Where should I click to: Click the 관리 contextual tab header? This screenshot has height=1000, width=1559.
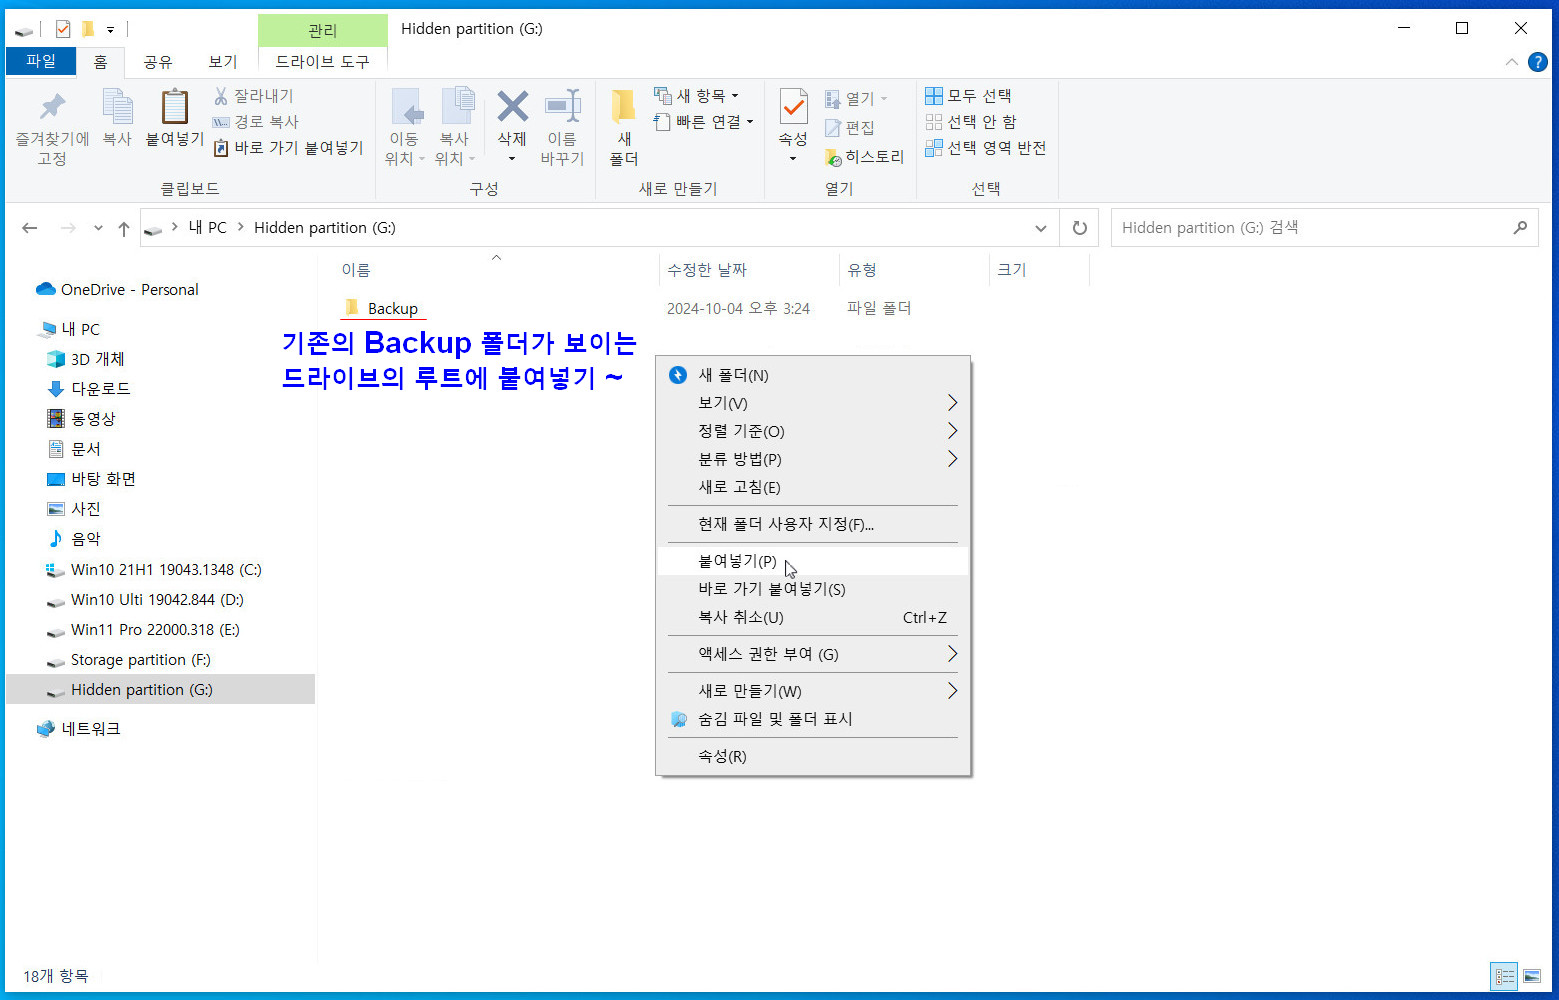pyautogui.click(x=322, y=31)
